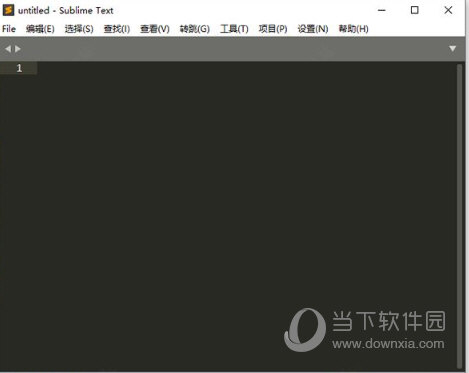Viewport: 469px width, 373px height.
Task: Open the File menu
Action: (9, 29)
